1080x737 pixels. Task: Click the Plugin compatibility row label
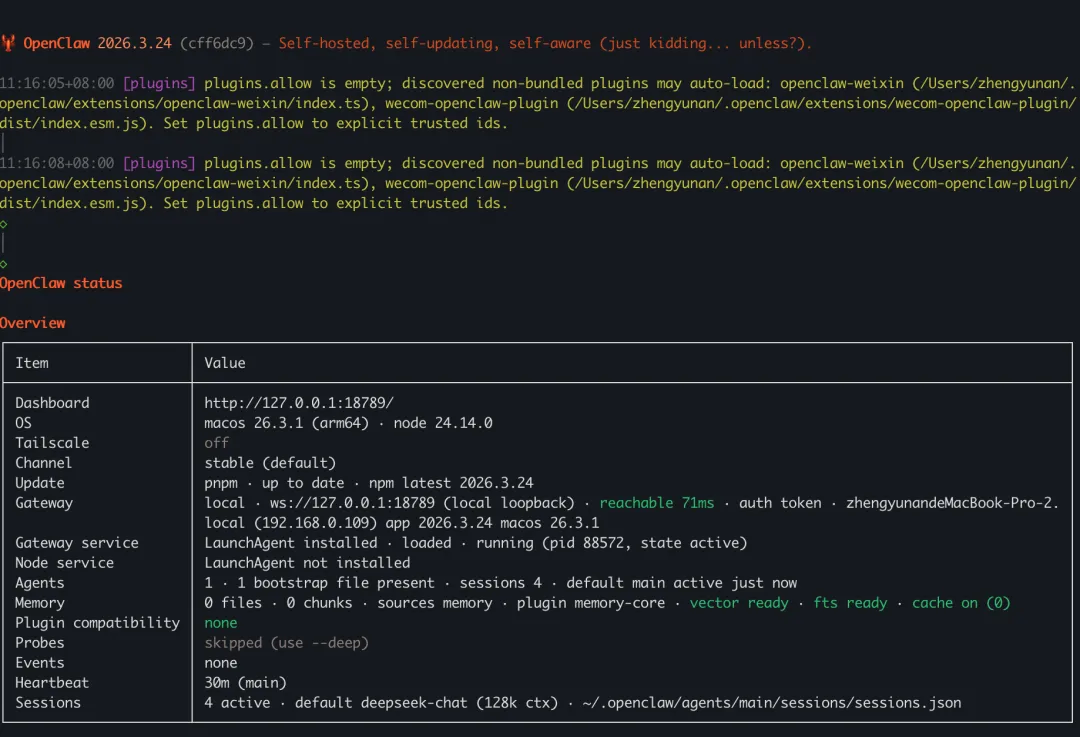pos(98,623)
